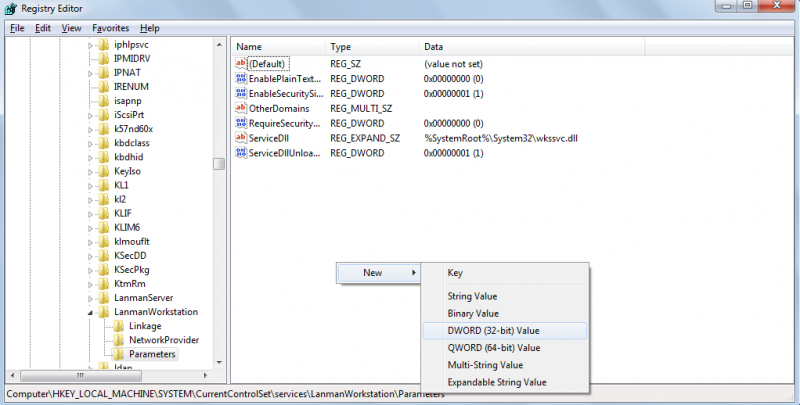Expand the LanmanServer tree node
This screenshot has width=800, height=405.
(x=90, y=298)
